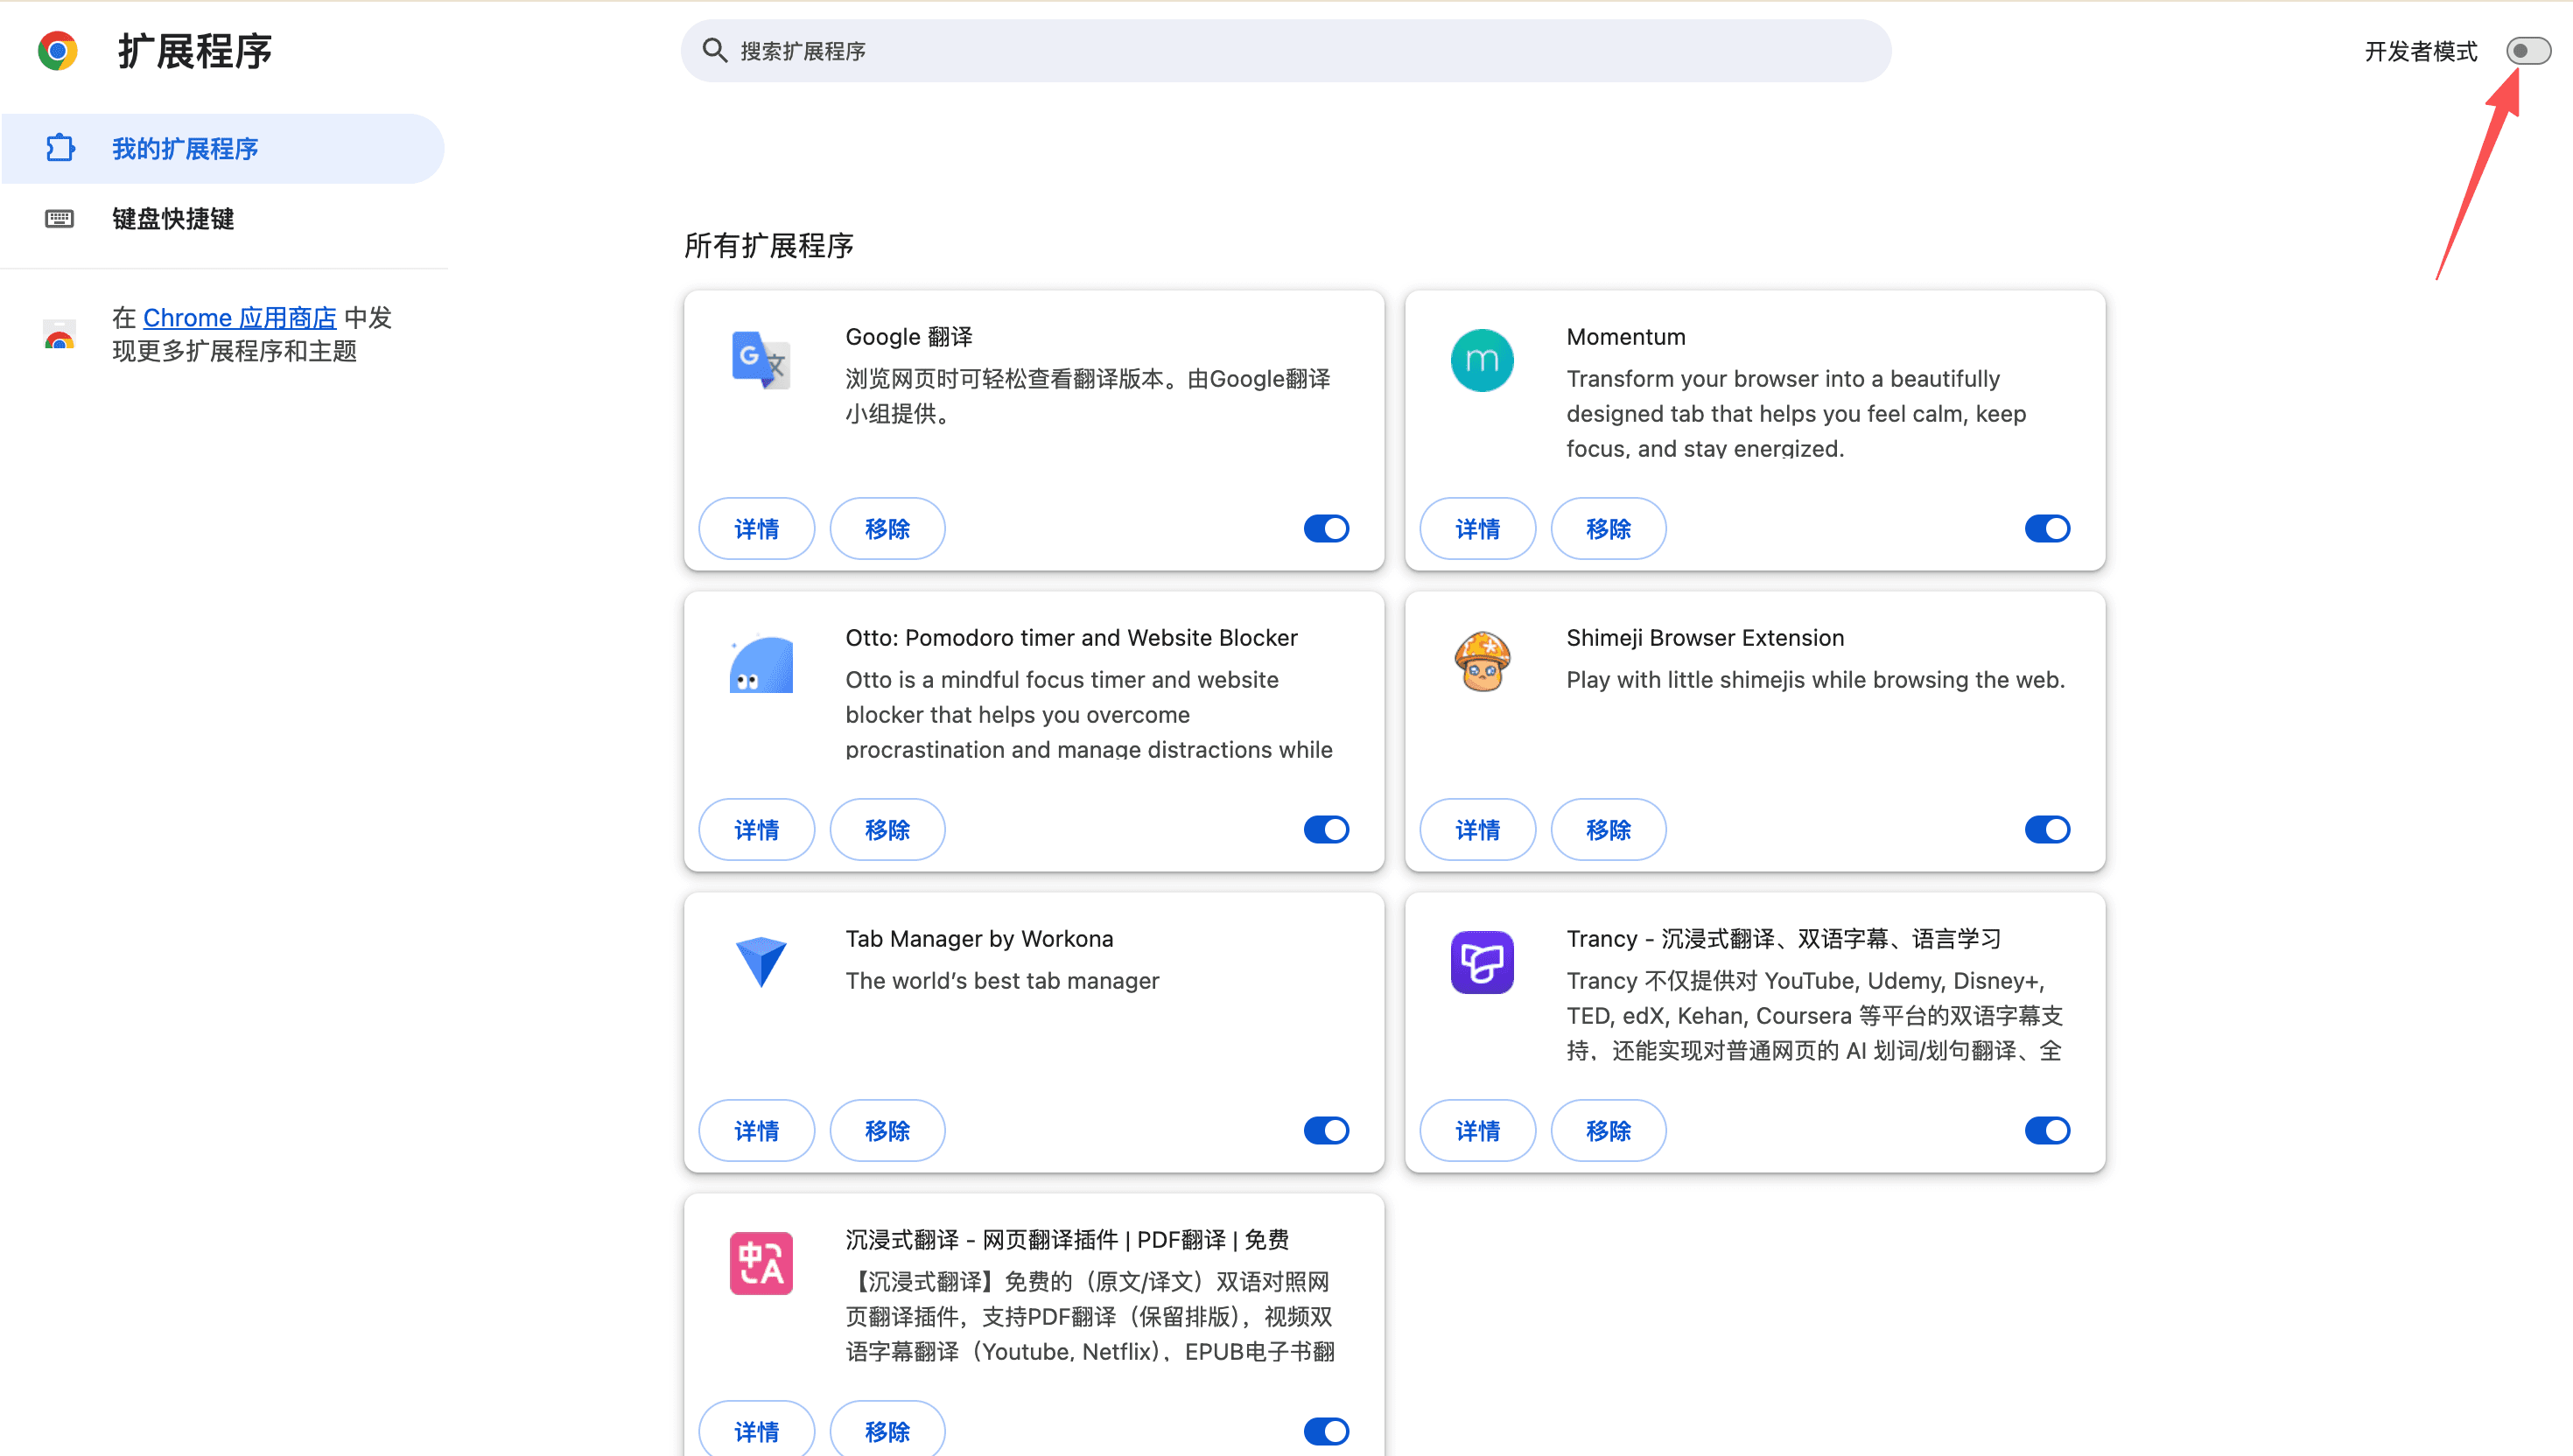Open the Chrome 应用商店 link
Viewport: 2573px width, 1456px height.
[239, 318]
